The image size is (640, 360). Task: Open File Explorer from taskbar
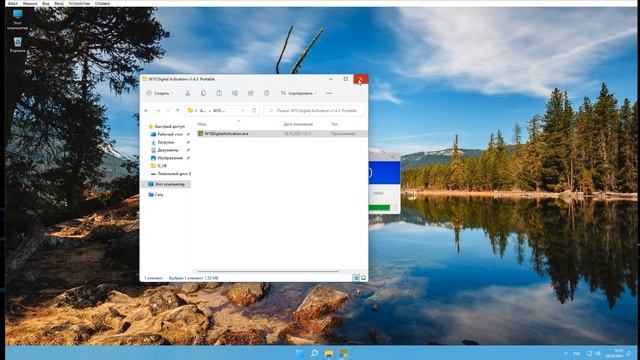329,353
